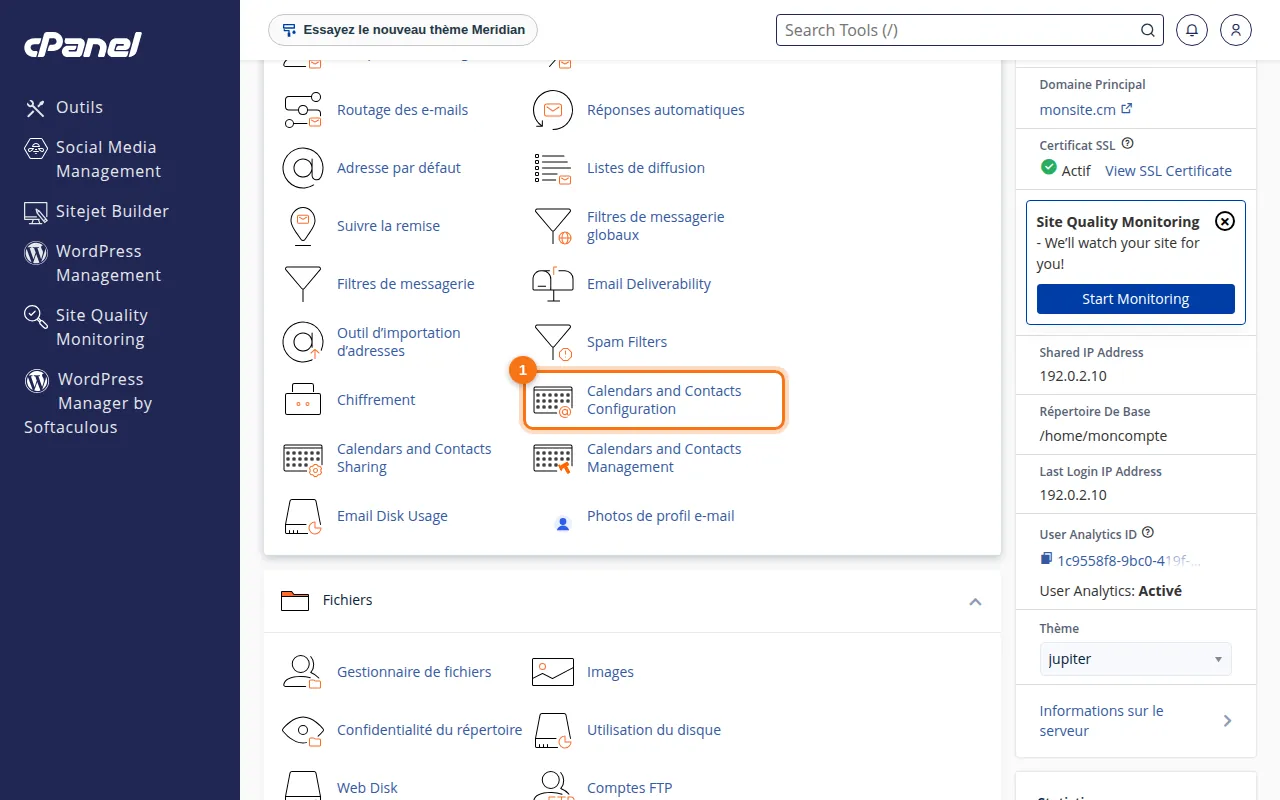Click the Email Deliverability mailbox icon
1280x800 pixels.
click(x=553, y=284)
